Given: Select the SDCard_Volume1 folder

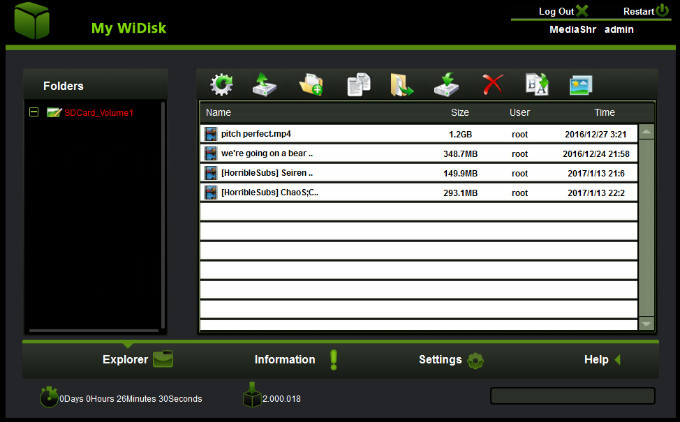Looking at the screenshot, I should 99,113.
